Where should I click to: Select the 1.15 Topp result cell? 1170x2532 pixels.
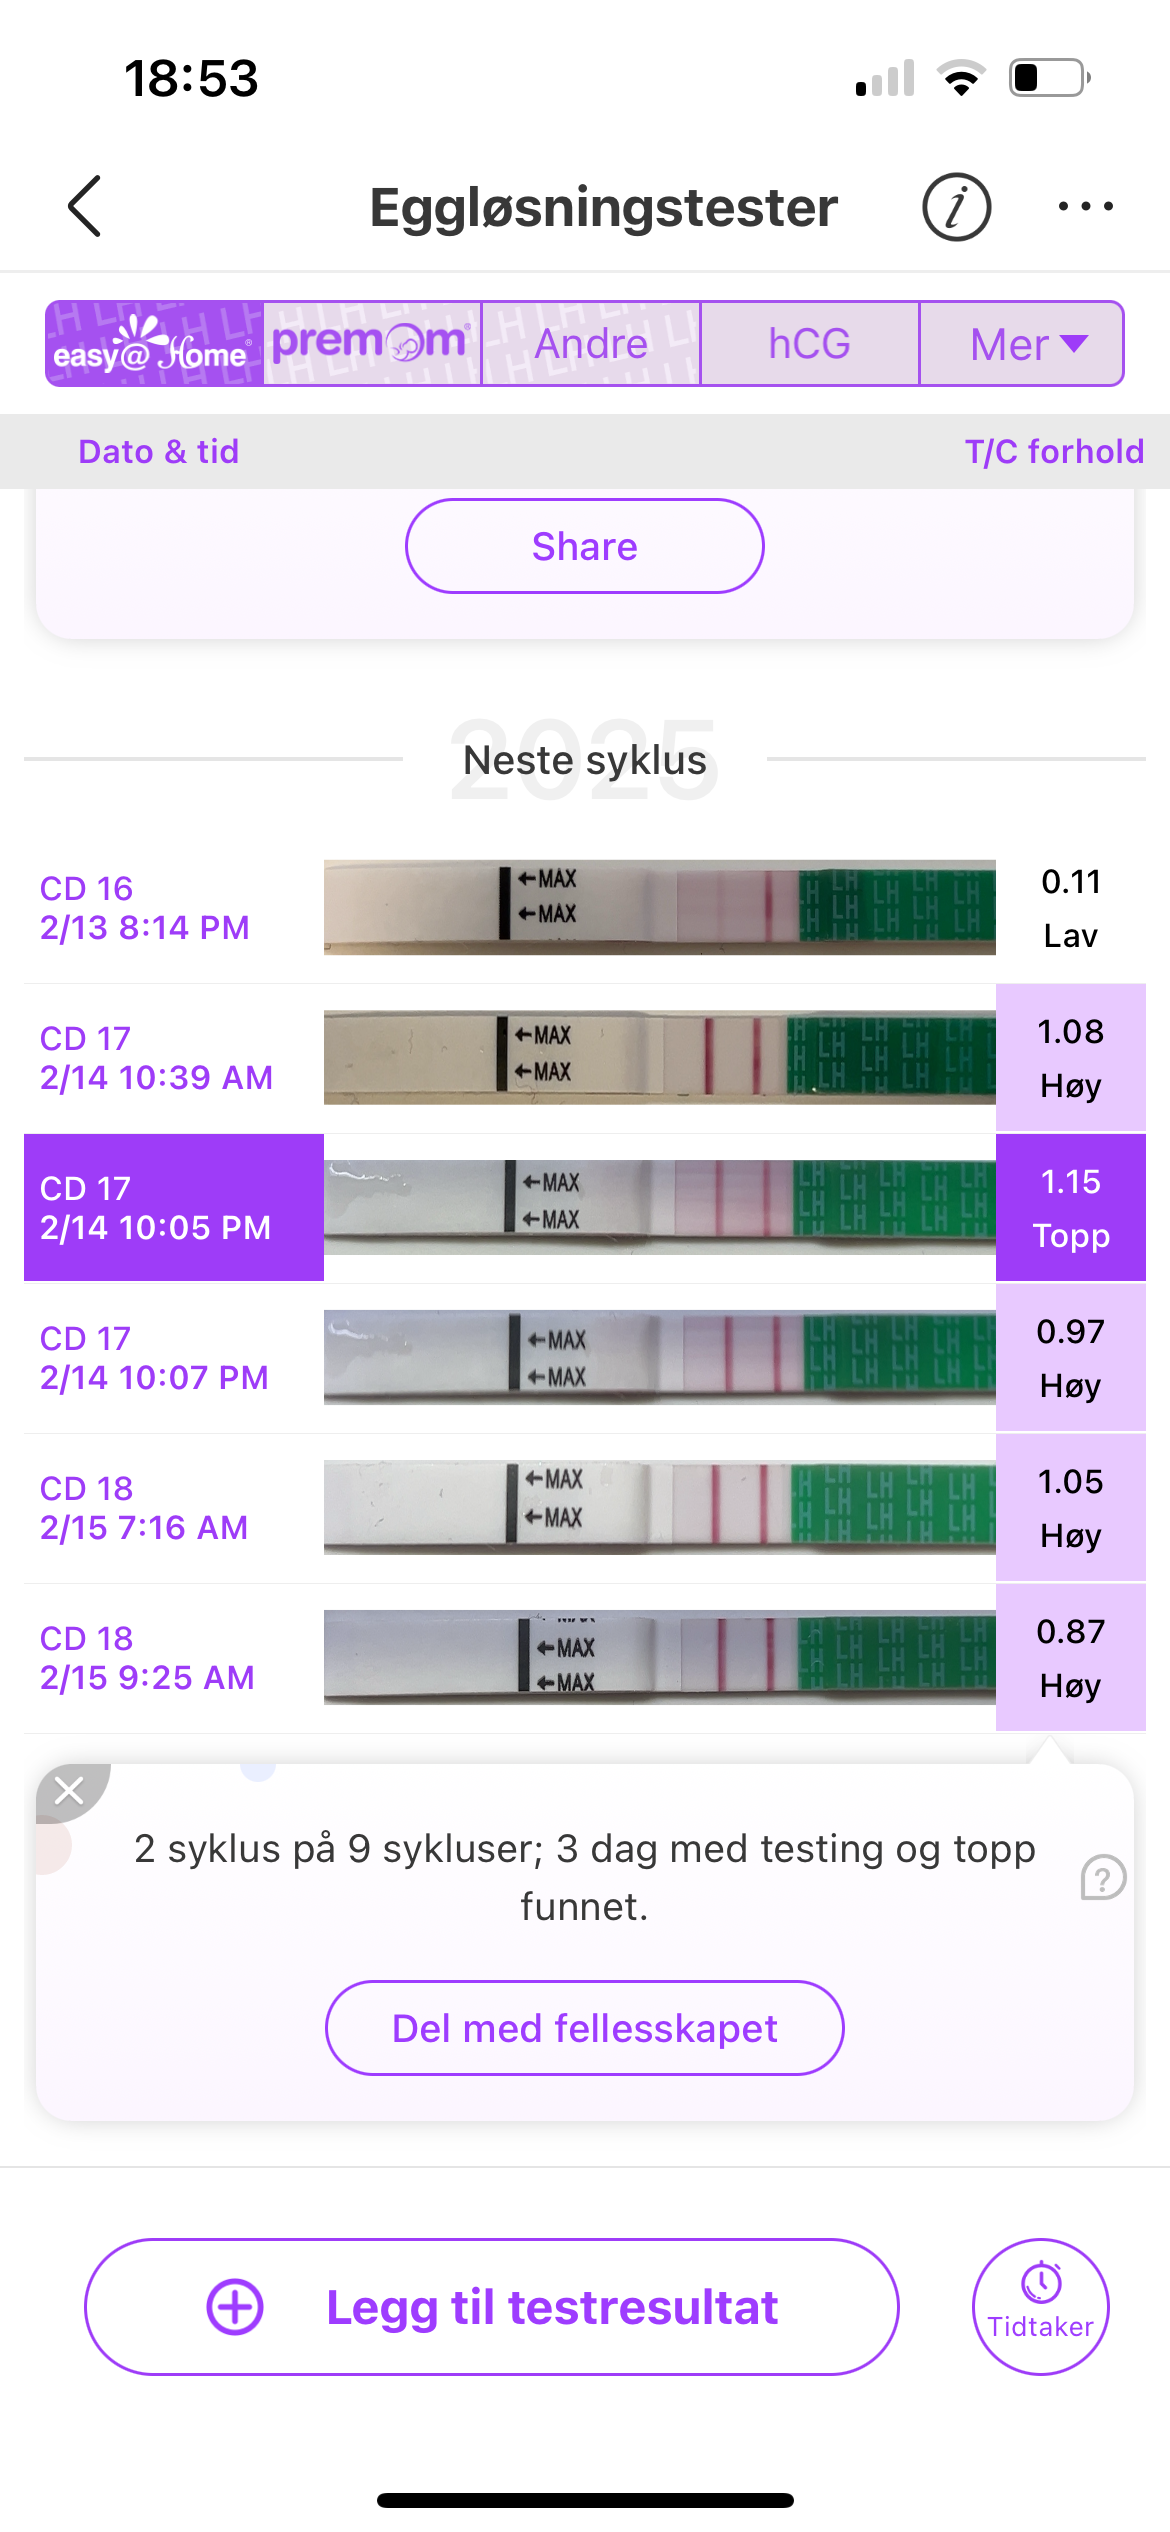coord(1070,1208)
